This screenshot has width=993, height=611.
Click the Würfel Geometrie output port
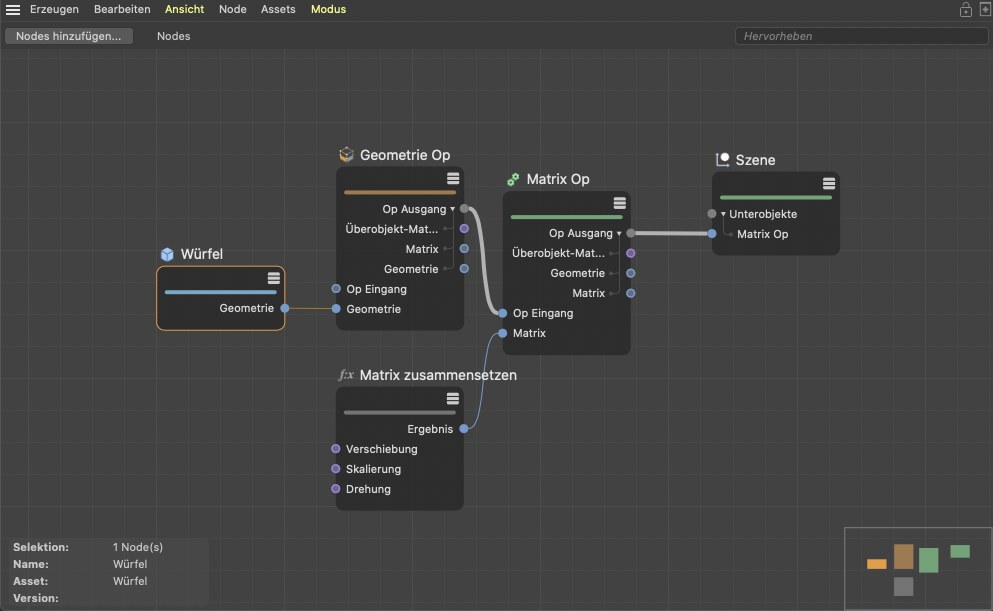[x=285, y=308]
